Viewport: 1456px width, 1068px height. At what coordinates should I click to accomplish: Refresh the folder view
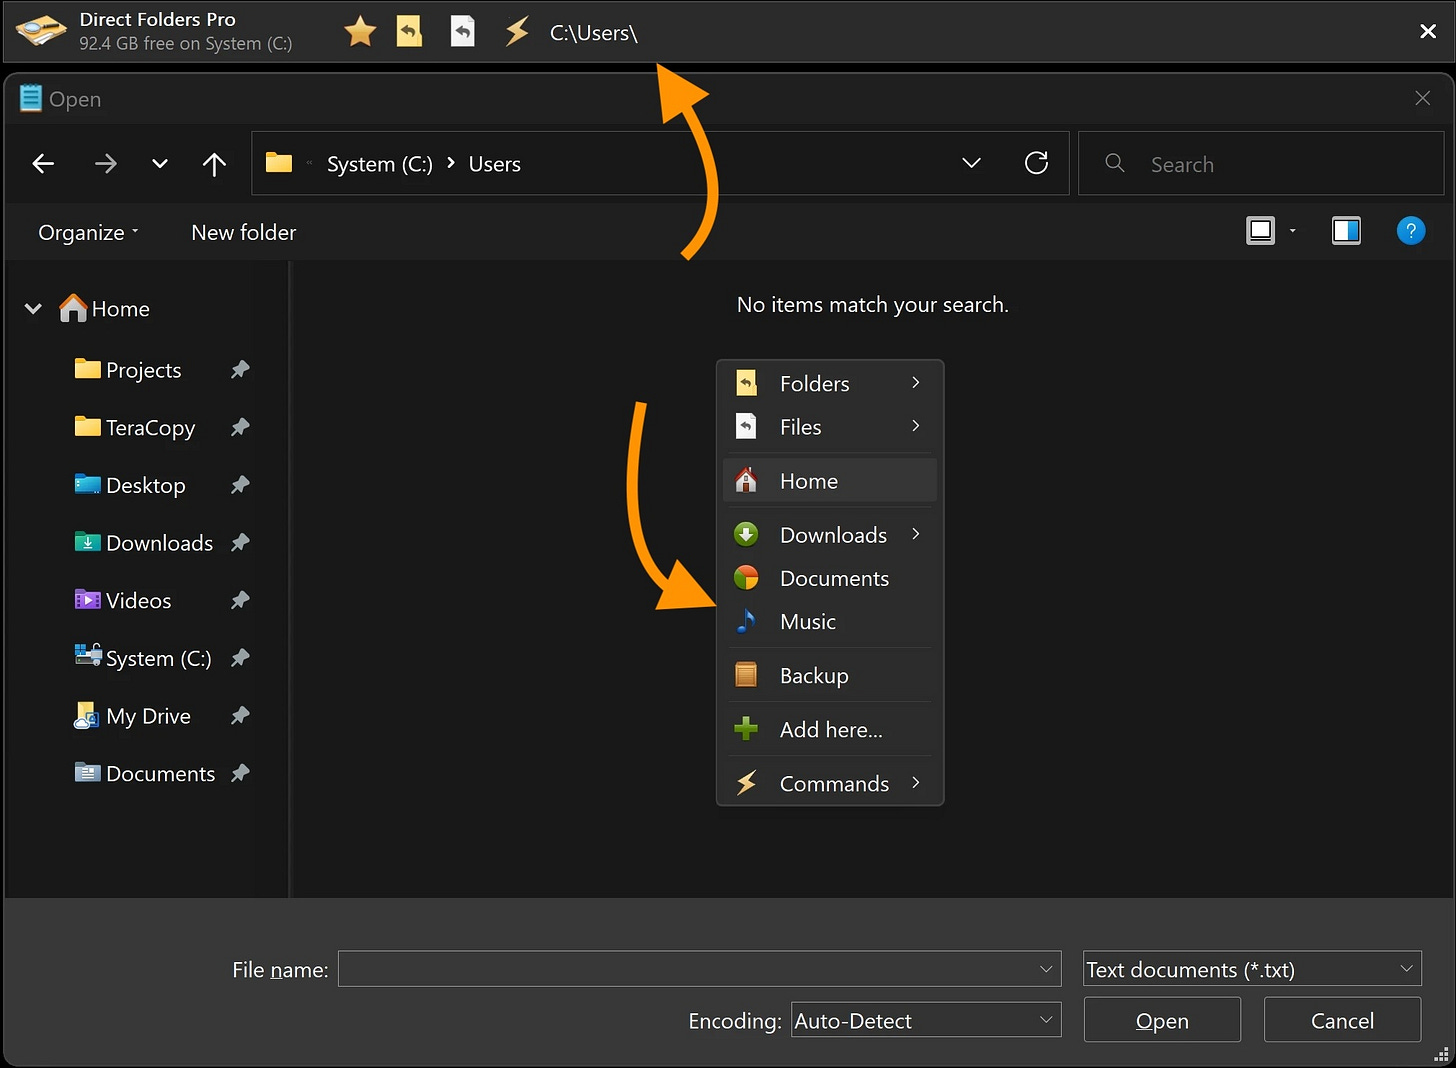tap(1037, 163)
